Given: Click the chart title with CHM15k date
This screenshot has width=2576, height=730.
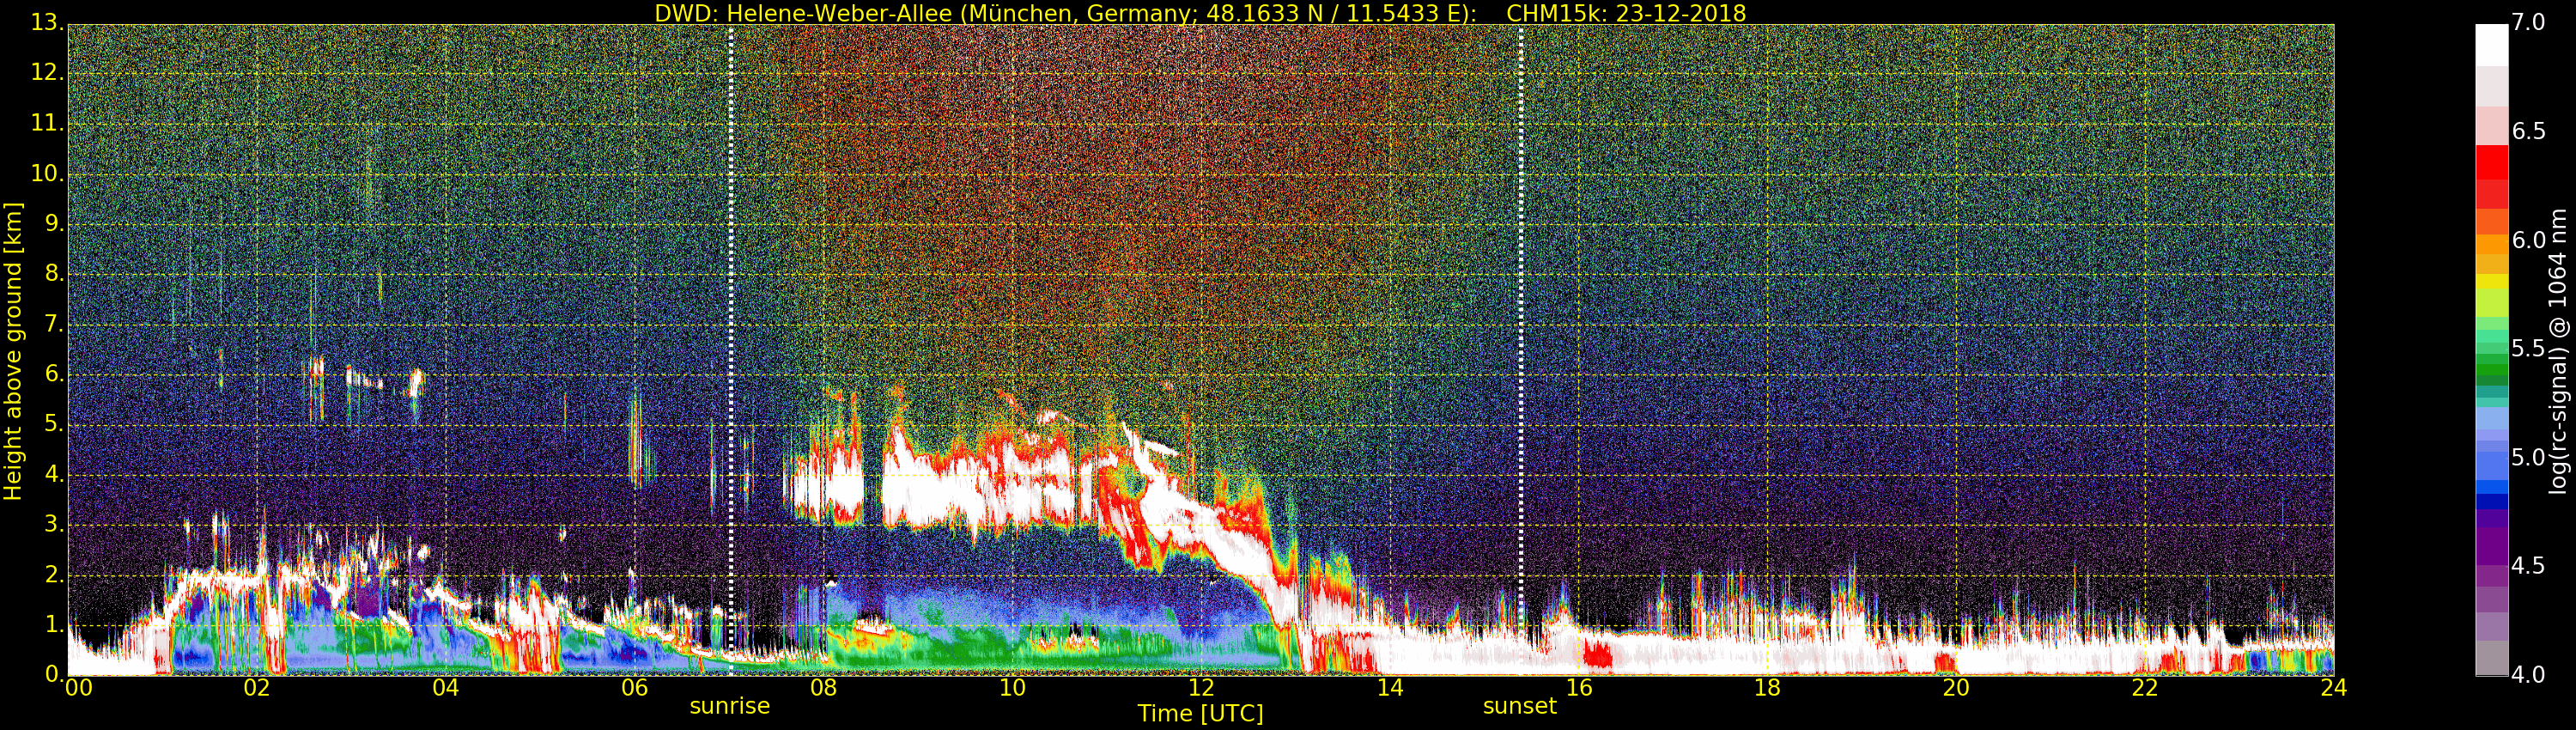Looking at the screenshot, I should 1200,13.
